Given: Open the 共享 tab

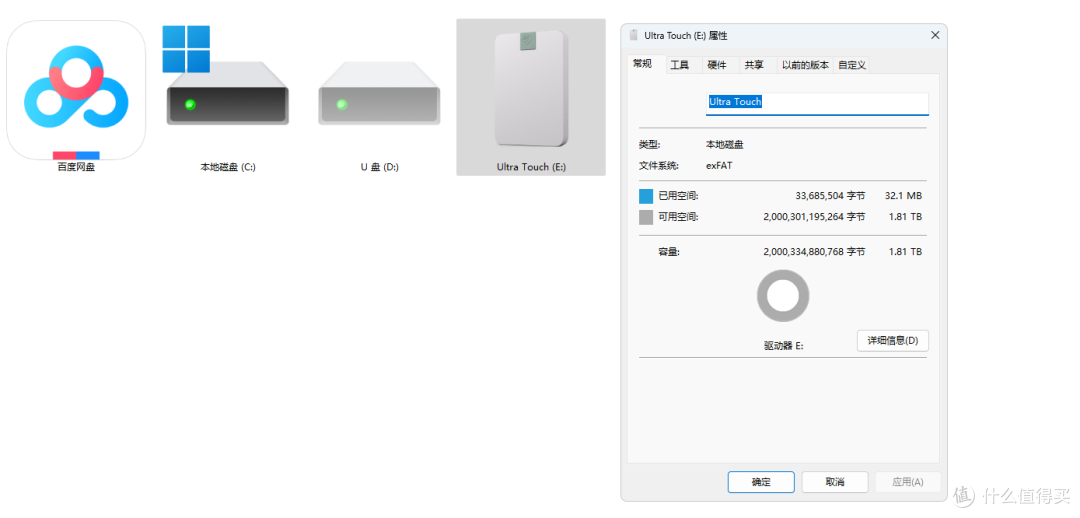Looking at the screenshot, I should (754, 65).
